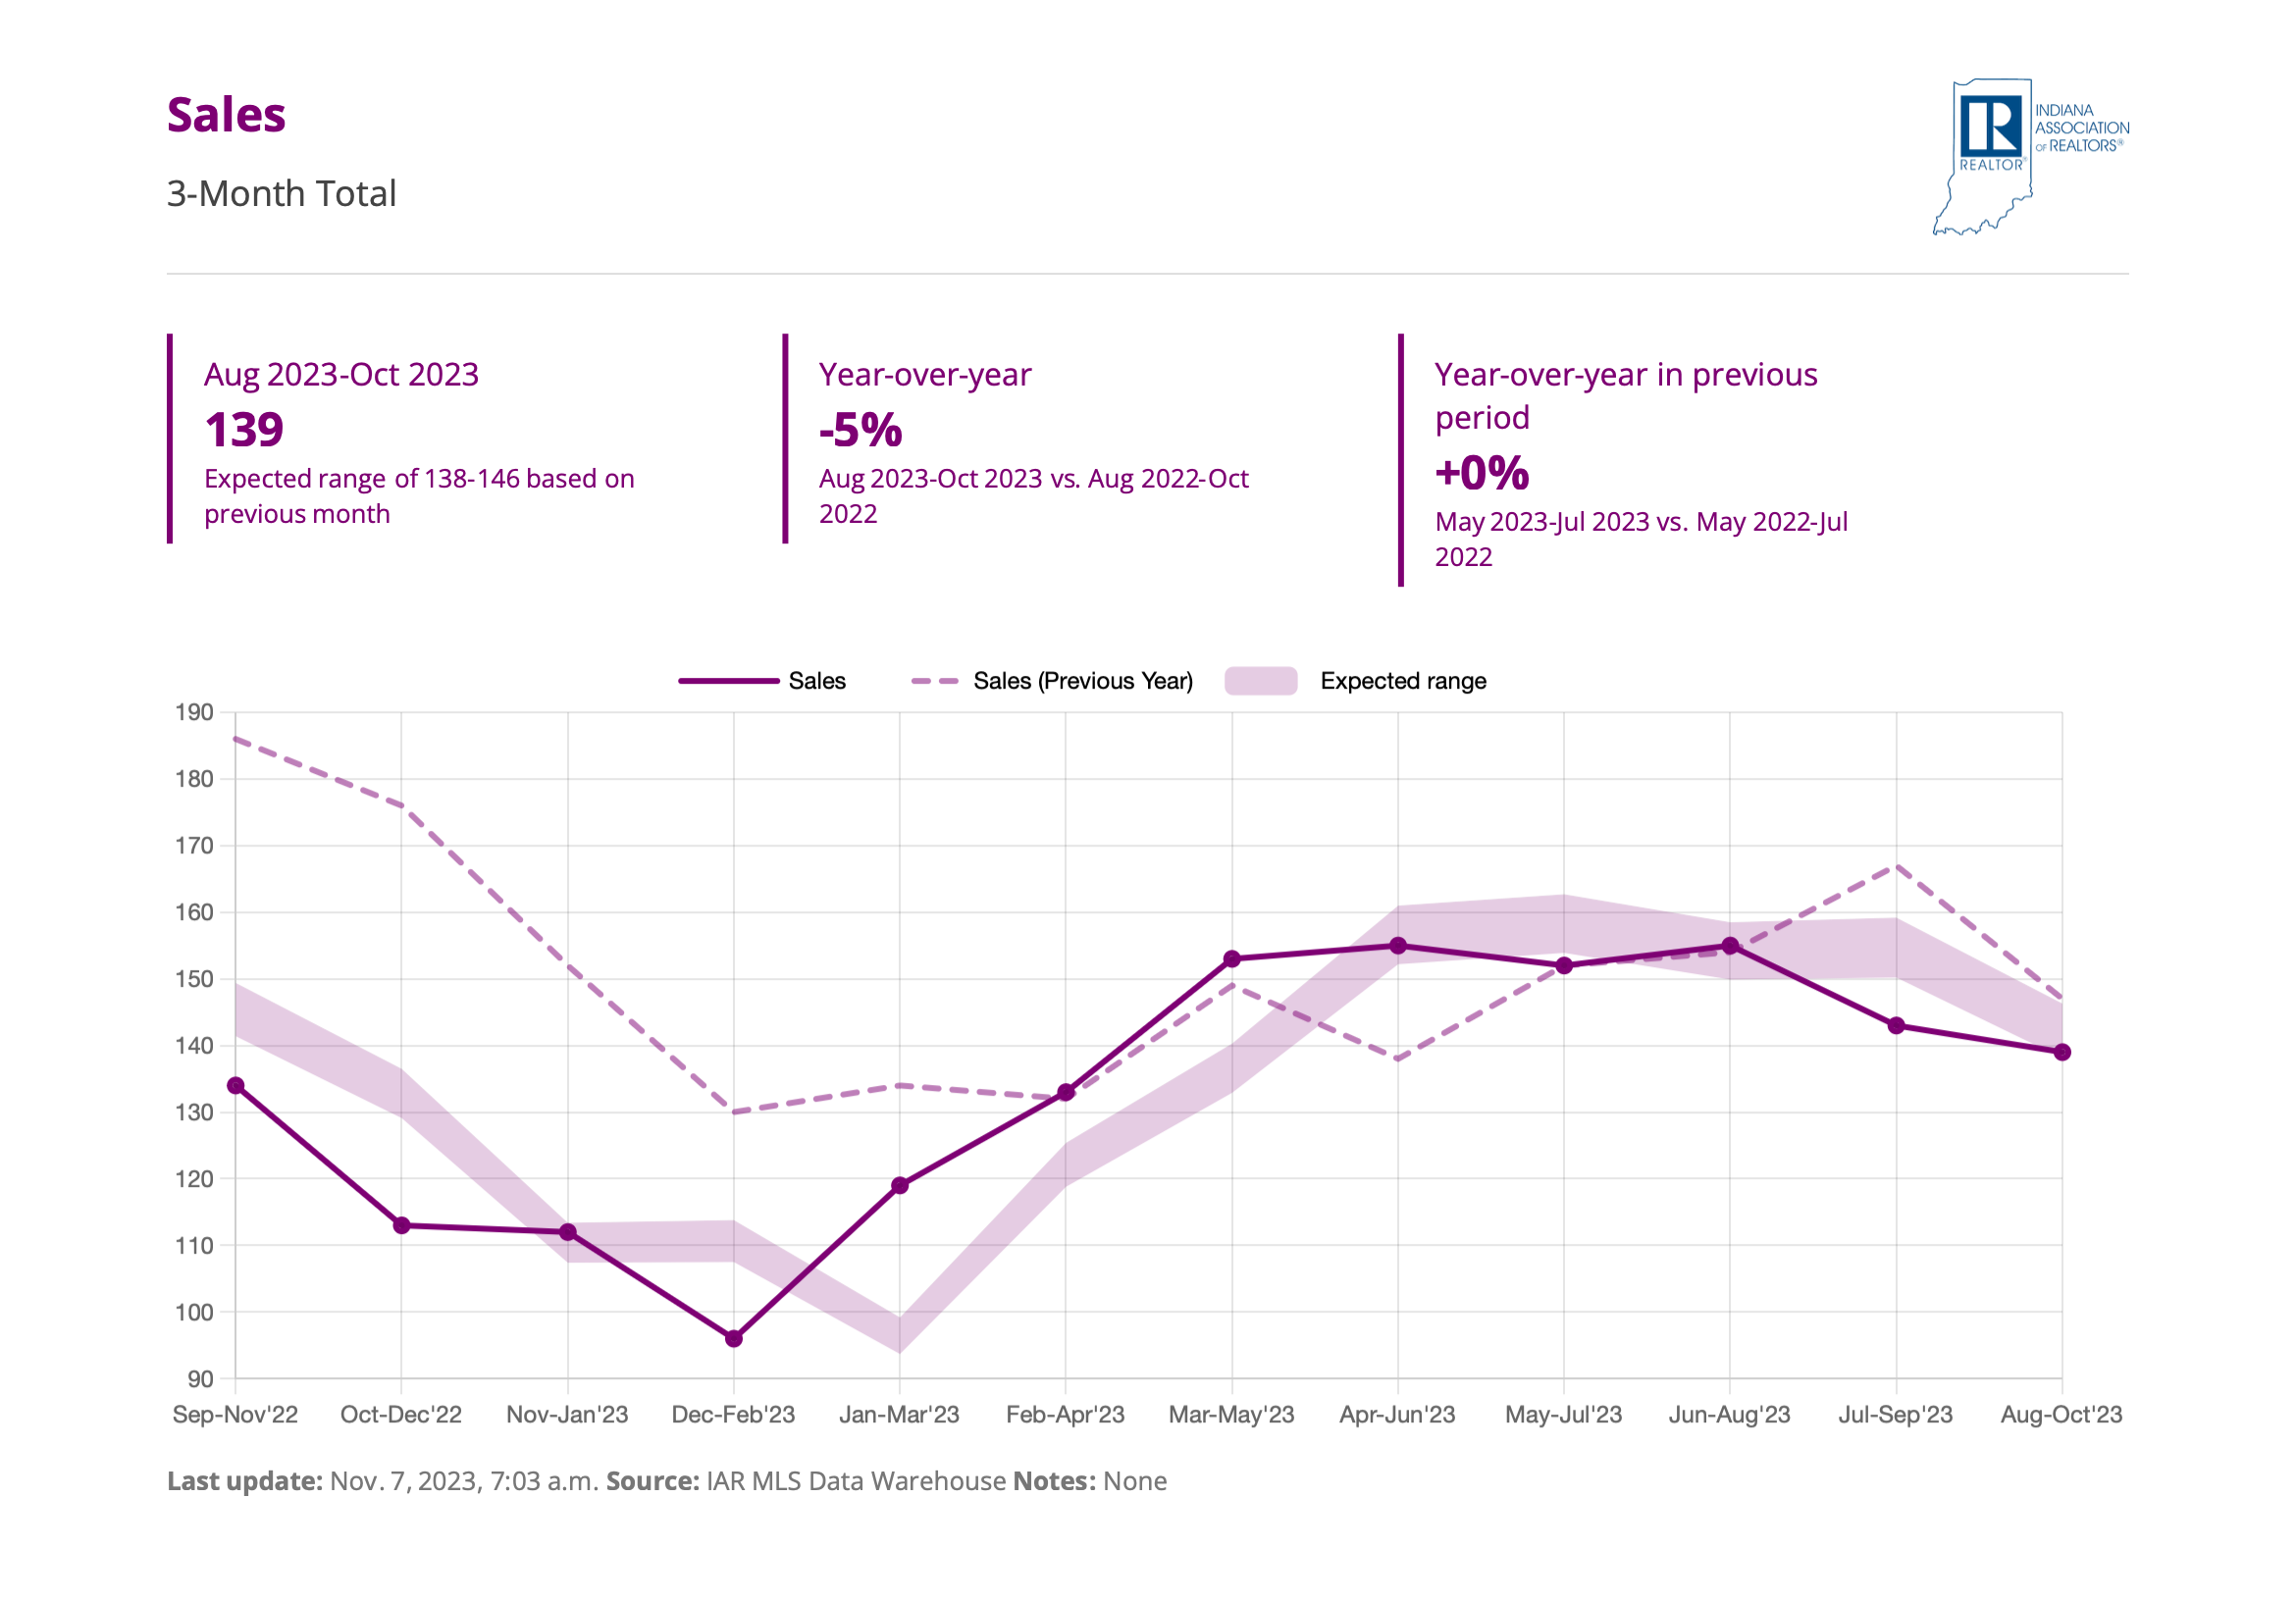The width and height of the screenshot is (2296, 1601).
Task: Click the Sep-Nov'22 sales data point
Action: (x=236, y=1086)
